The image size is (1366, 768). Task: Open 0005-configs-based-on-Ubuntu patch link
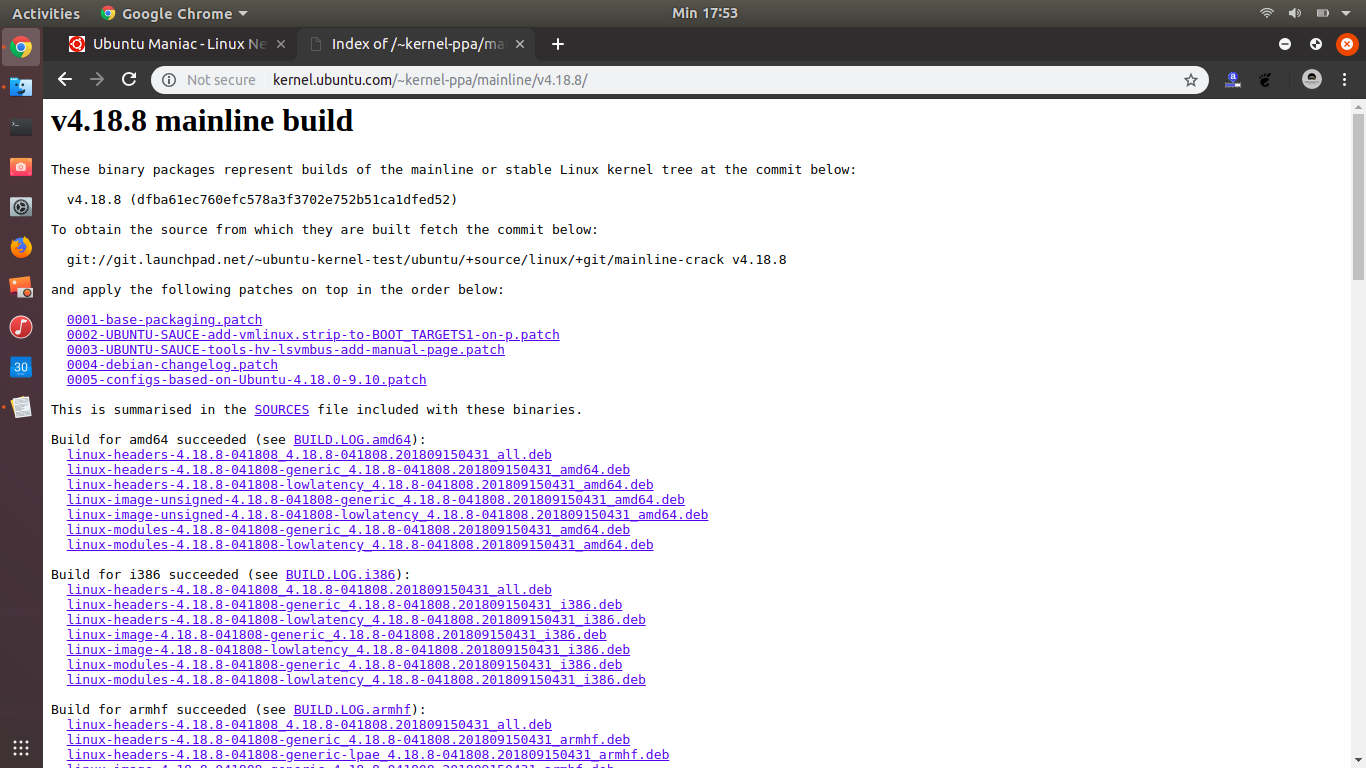(247, 380)
